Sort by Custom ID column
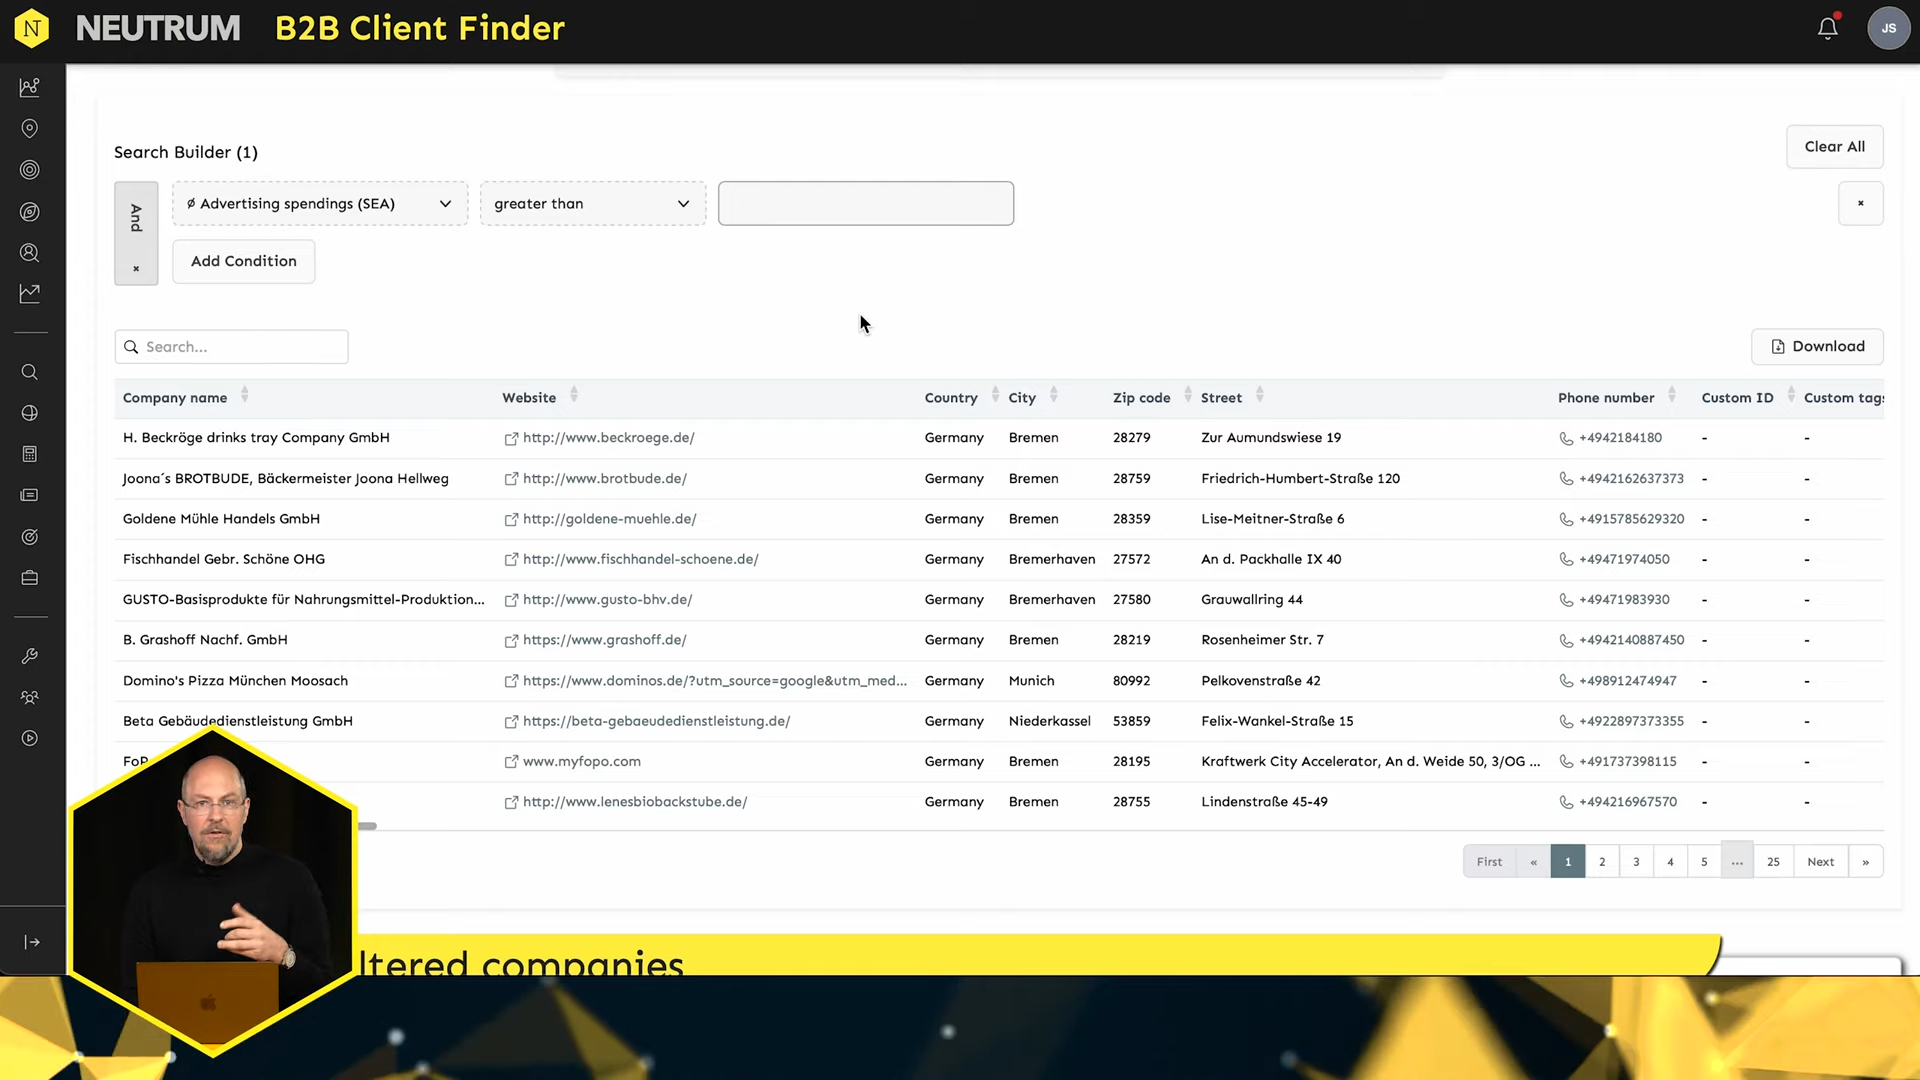The width and height of the screenshot is (1920, 1080). pos(1791,396)
